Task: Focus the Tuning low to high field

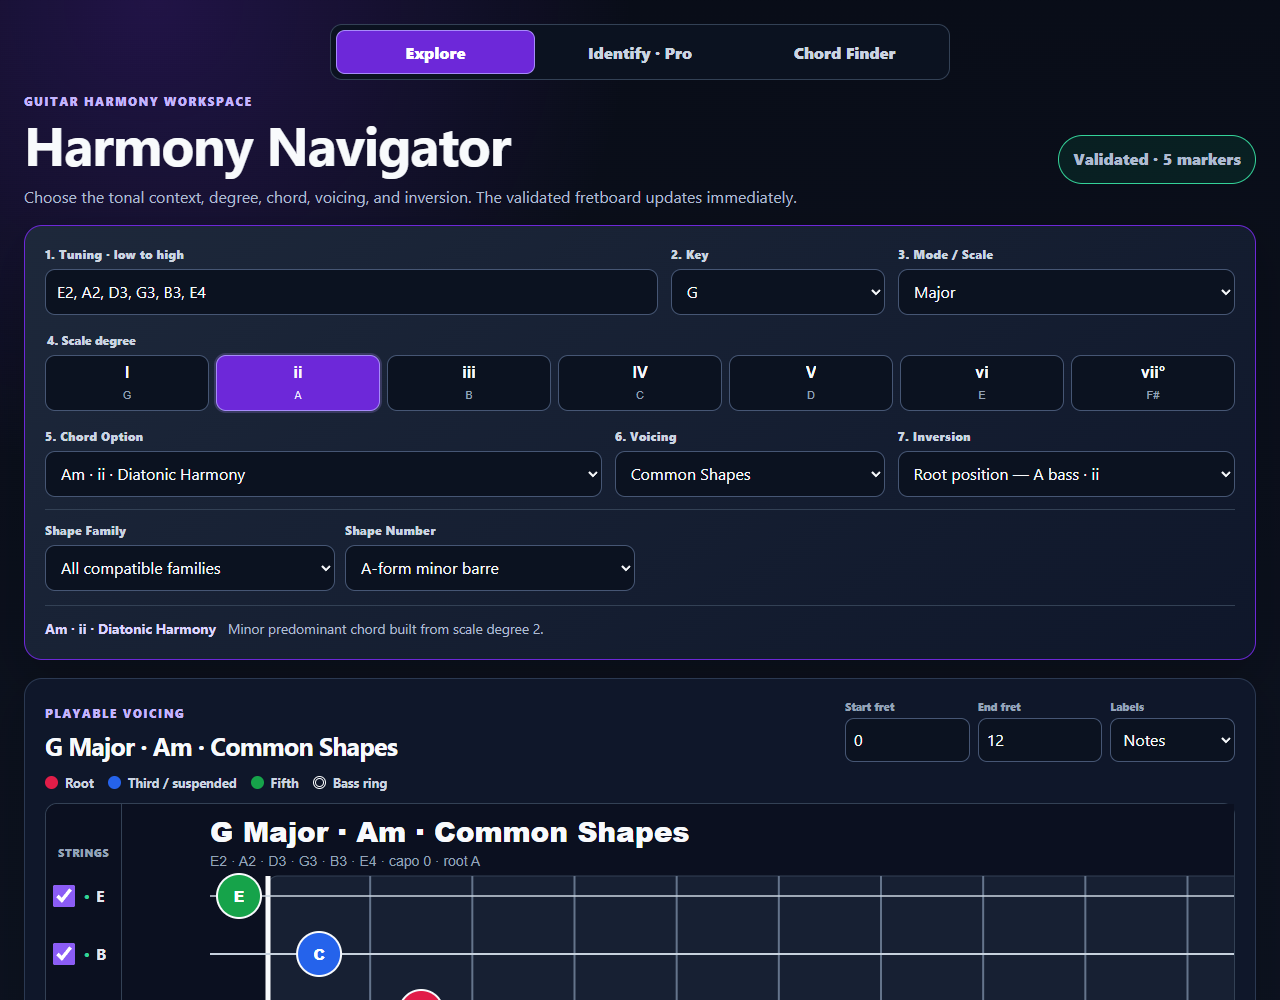Action: pyautogui.click(x=351, y=292)
